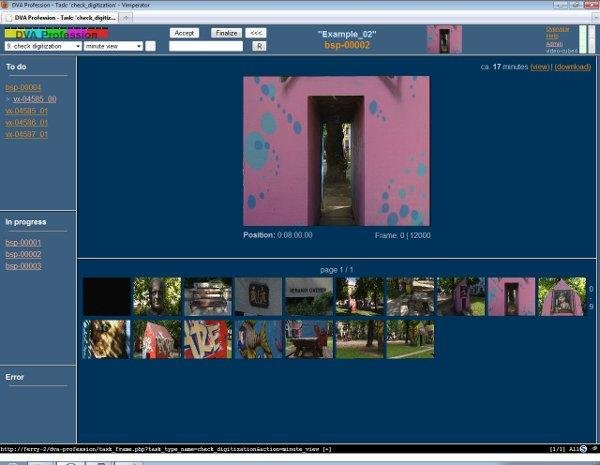600x465 pixels.
Task: Click the small 'R' button
Action: (x=259, y=46)
